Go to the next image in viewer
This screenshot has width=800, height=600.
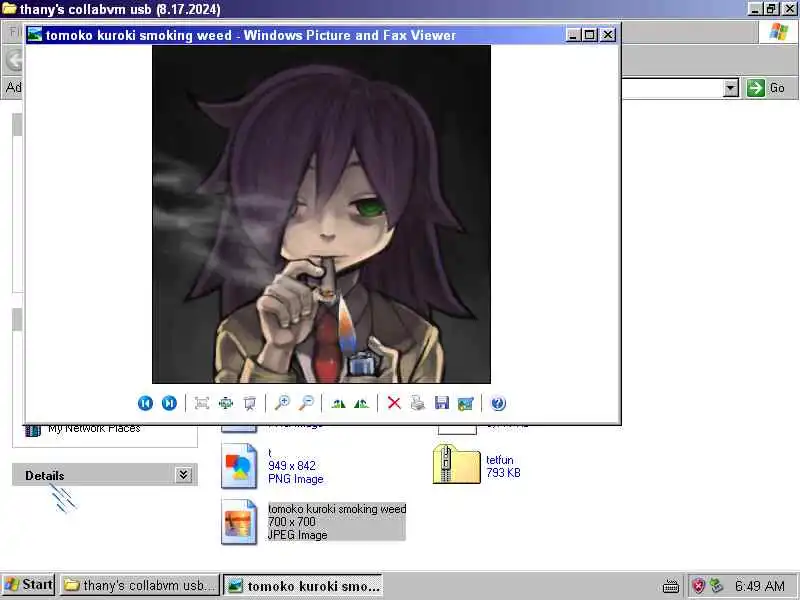169,403
